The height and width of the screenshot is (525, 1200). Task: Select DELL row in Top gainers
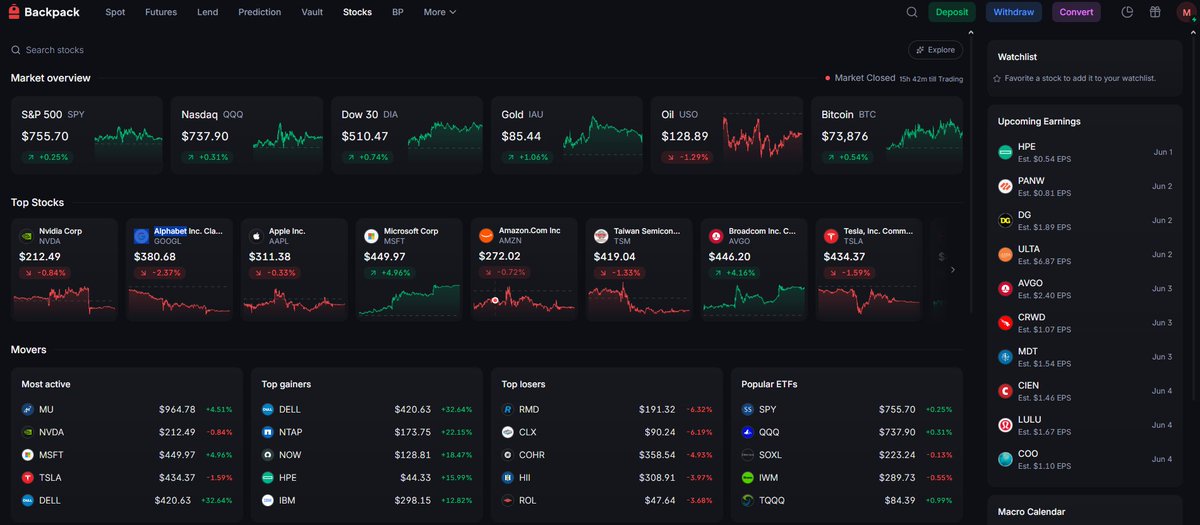(x=367, y=409)
